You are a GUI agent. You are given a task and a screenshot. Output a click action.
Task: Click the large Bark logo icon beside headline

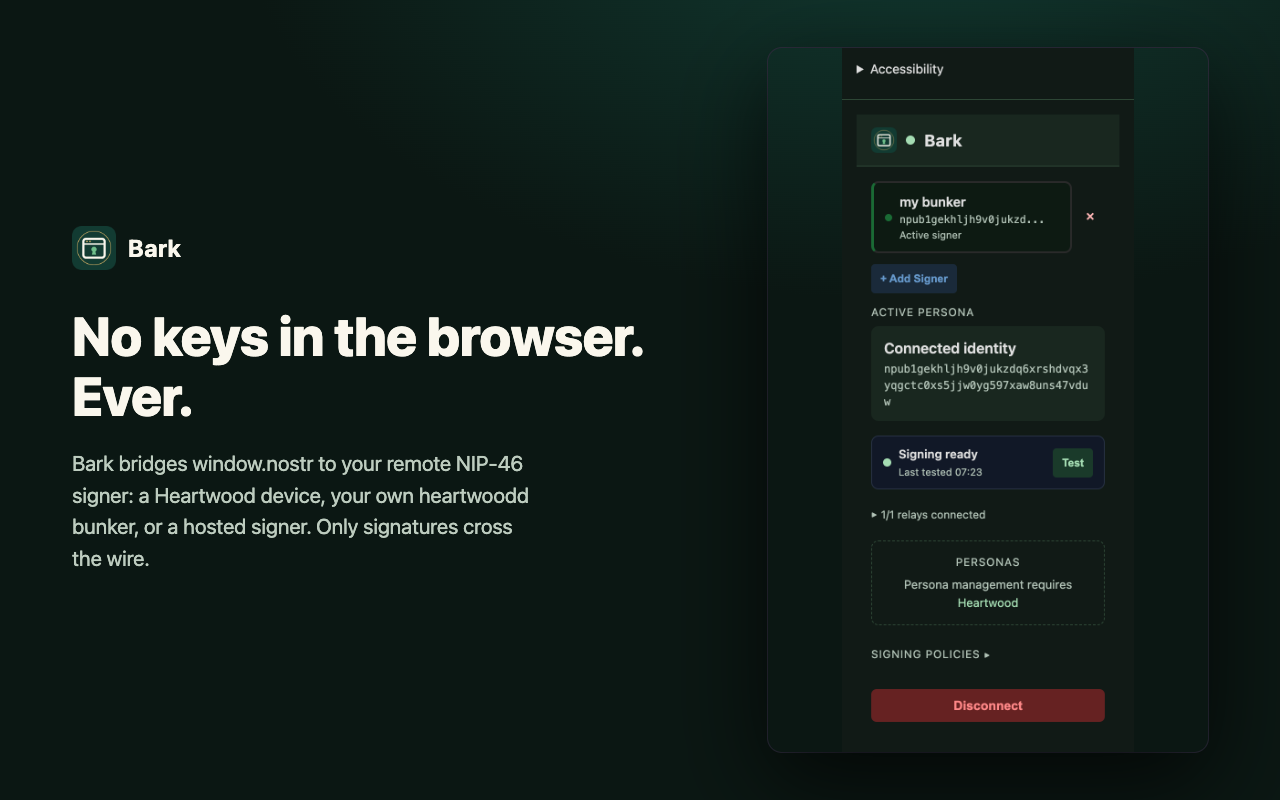94,248
